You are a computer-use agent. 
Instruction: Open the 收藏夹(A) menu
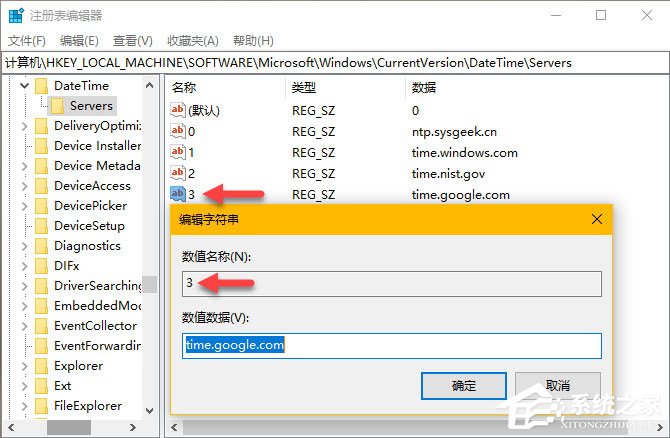point(193,41)
